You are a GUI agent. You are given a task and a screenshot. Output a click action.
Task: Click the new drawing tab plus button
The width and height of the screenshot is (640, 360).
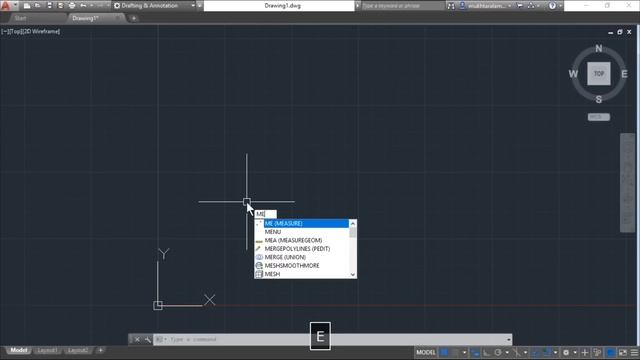tap(133, 18)
